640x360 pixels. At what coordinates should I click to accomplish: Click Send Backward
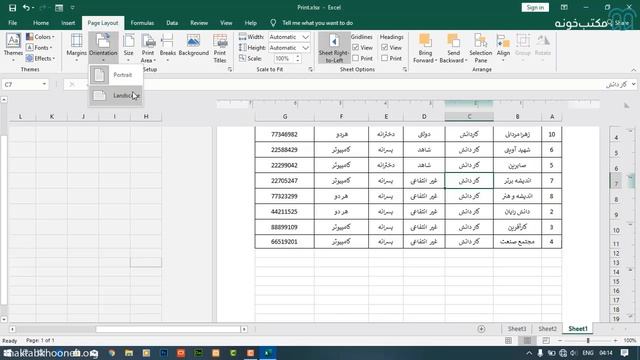(453, 48)
